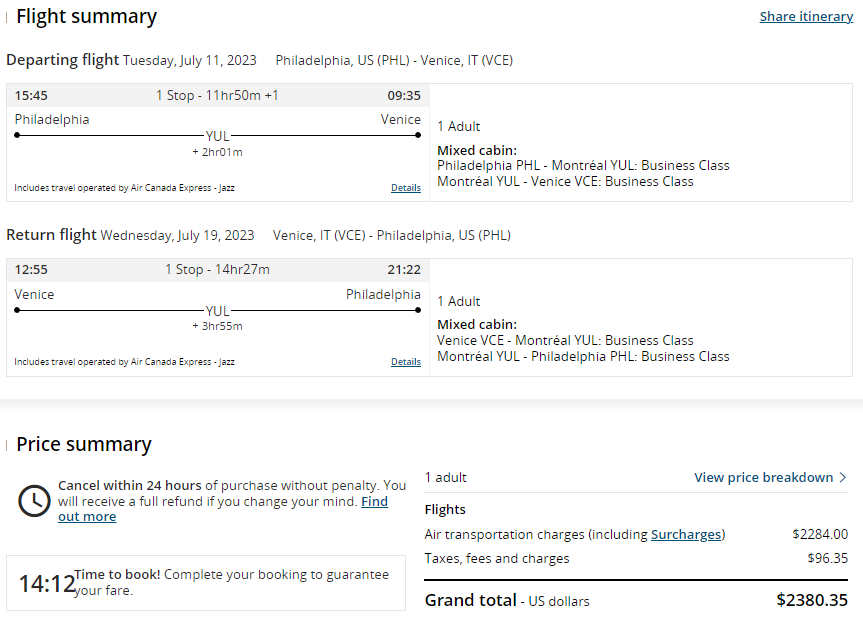The width and height of the screenshot is (863, 618).
Task: Click the Grand total amount $2380.35
Action: coord(812,601)
